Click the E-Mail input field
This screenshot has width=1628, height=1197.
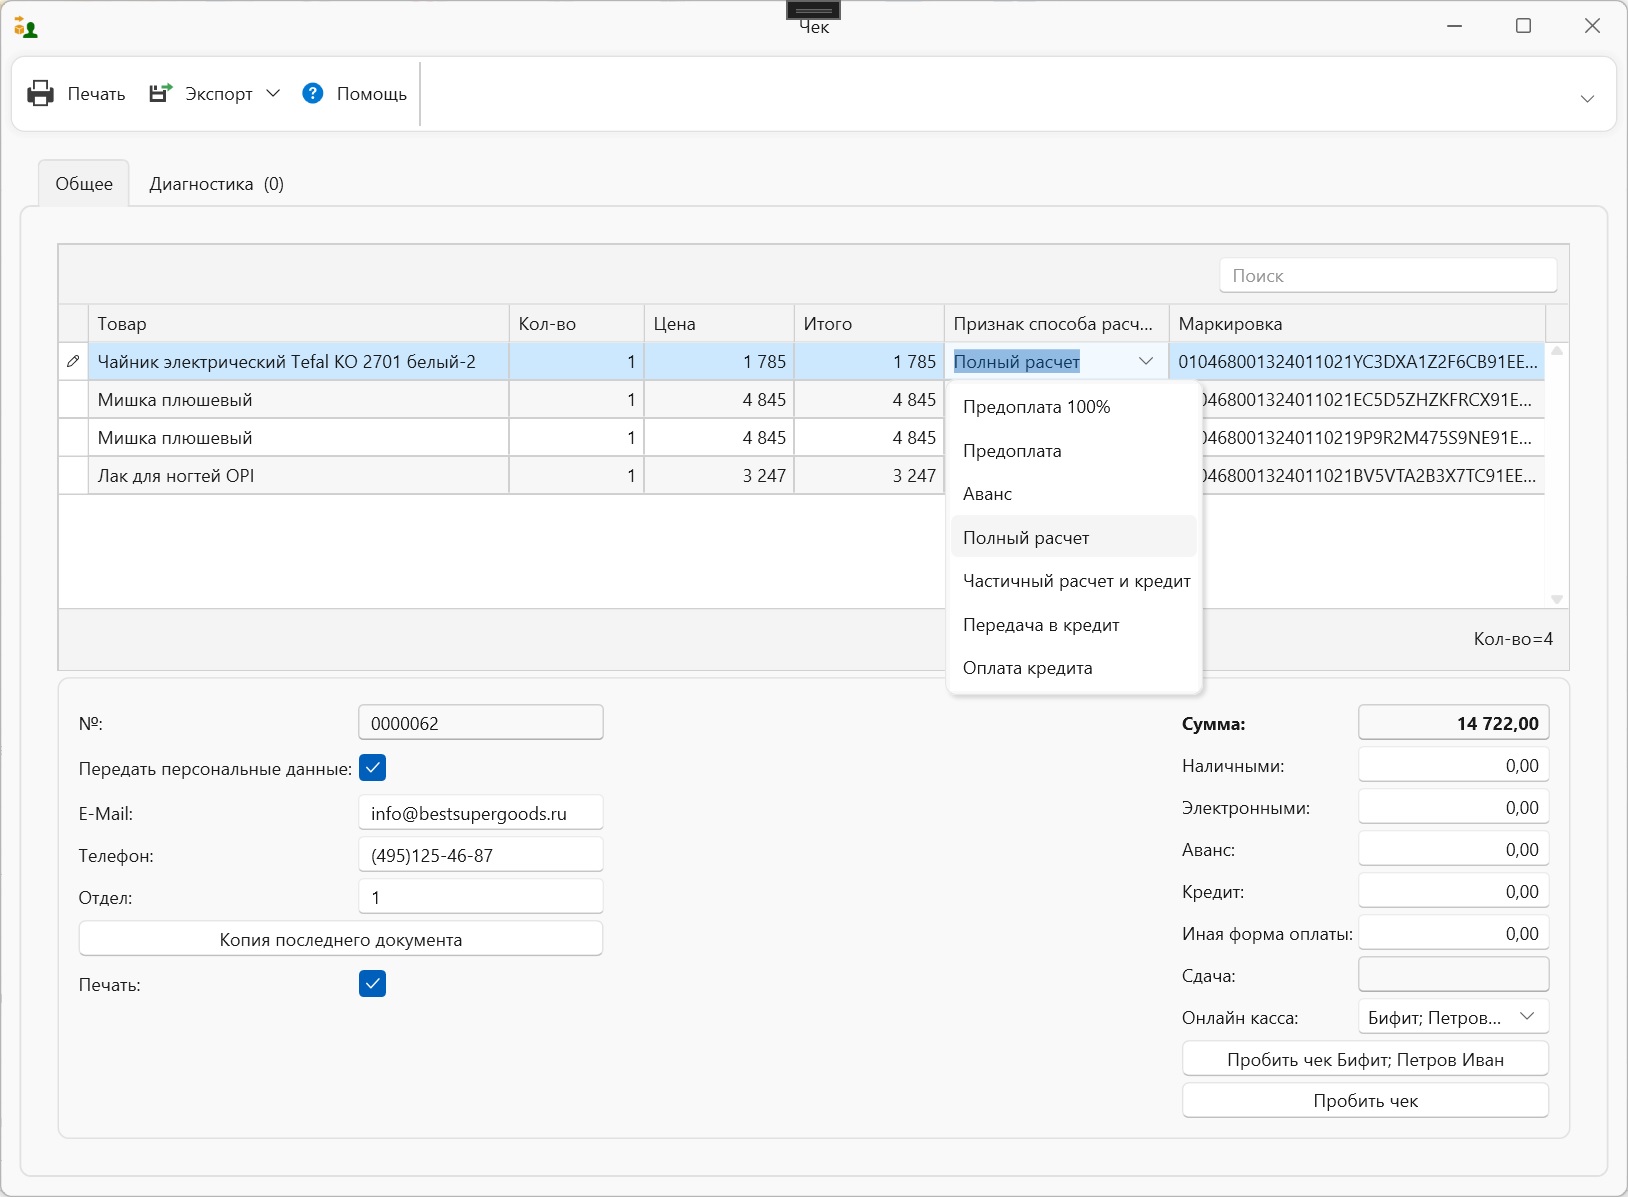481,813
